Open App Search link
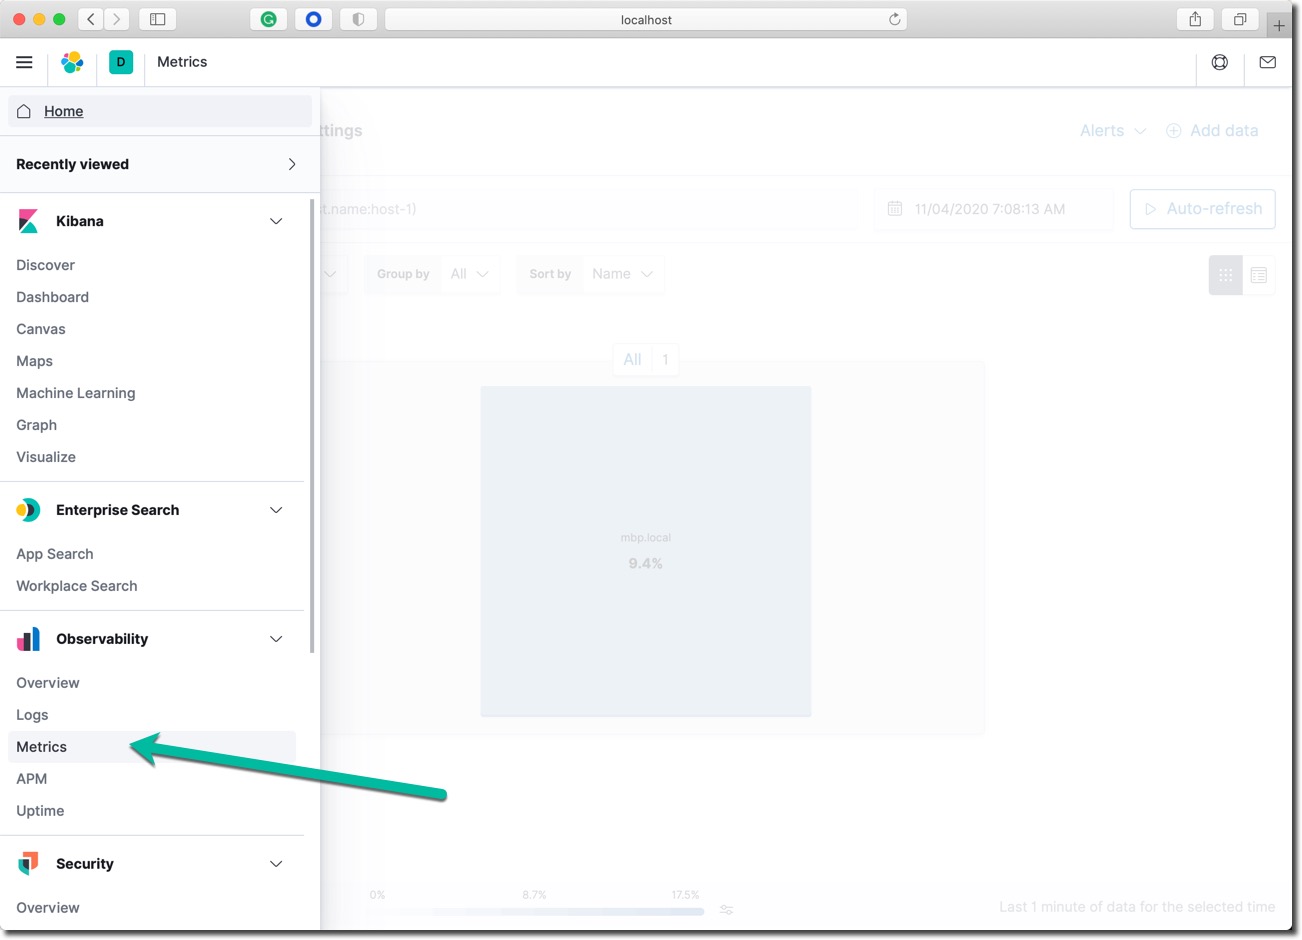Image resolution: width=1302 pixels, height=940 pixels. (x=55, y=554)
